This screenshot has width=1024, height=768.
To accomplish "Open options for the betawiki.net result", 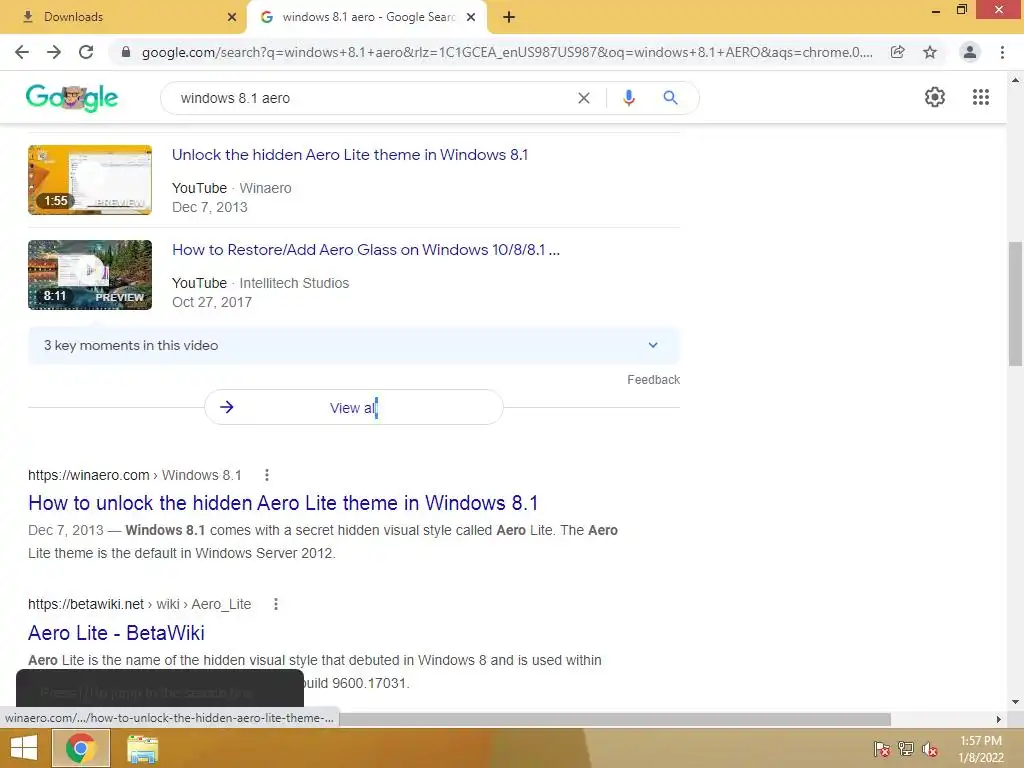I will (x=276, y=605).
